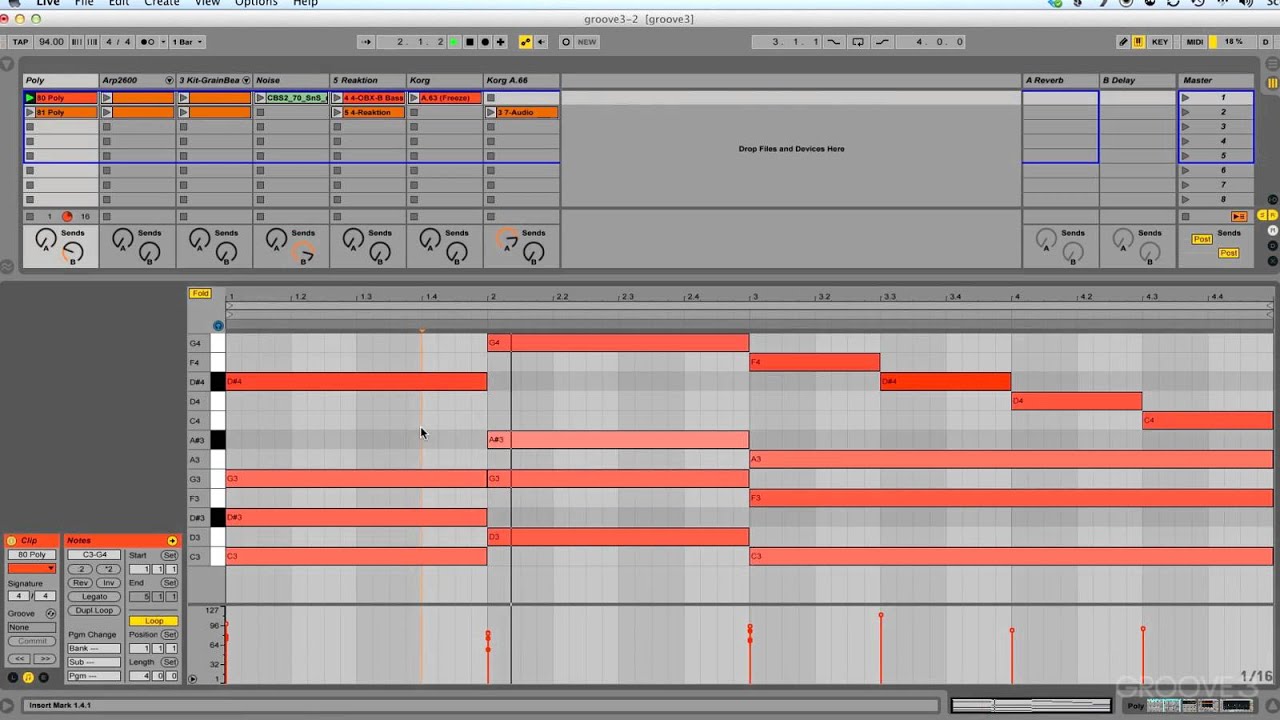Toggle the Follow playback arrow button
Screen dimensions: 1280x720
tap(366, 42)
